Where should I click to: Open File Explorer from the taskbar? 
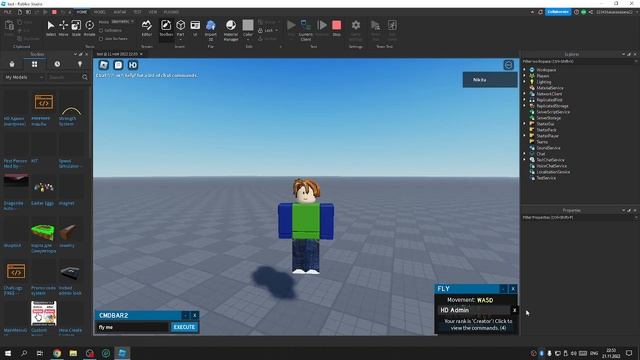click(73, 353)
